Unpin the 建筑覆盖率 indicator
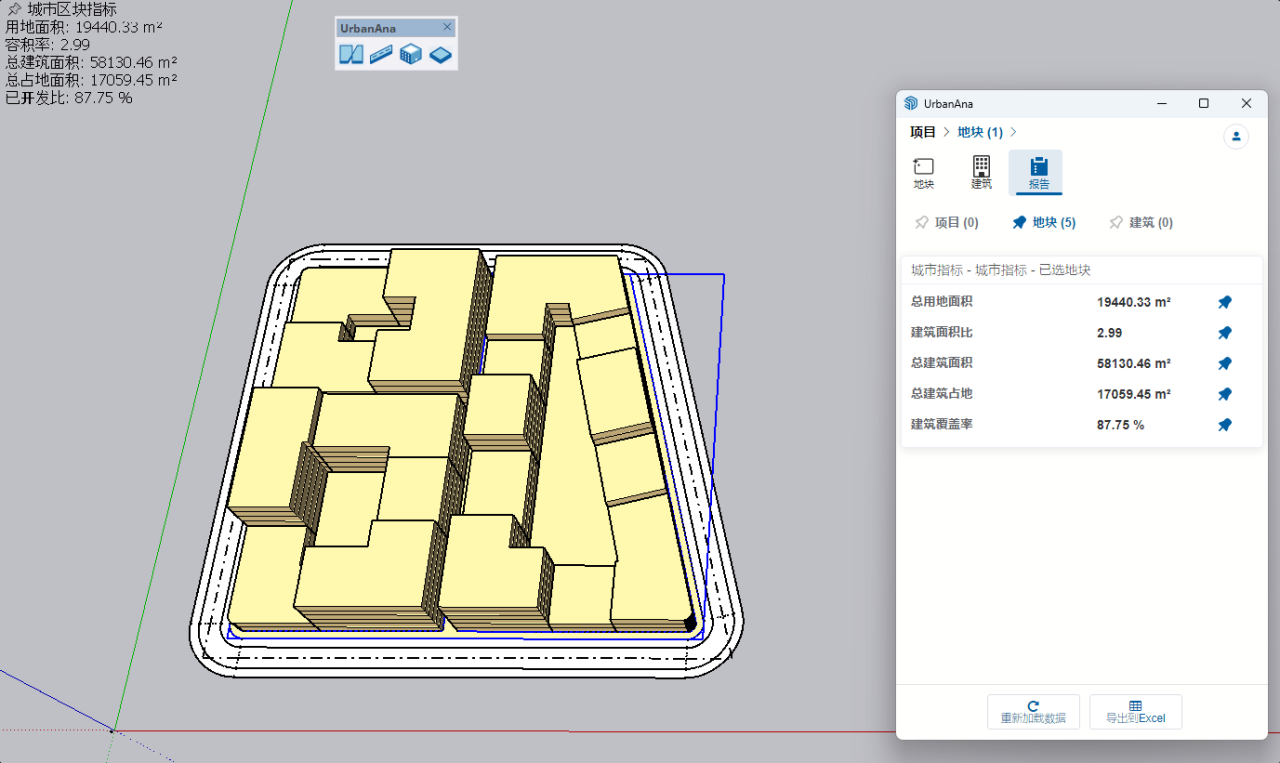The height and width of the screenshot is (763, 1280). click(x=1225, y=425)
